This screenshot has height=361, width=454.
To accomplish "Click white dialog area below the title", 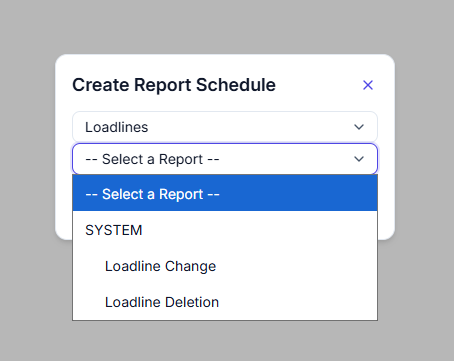I will [x=225, y=104].
